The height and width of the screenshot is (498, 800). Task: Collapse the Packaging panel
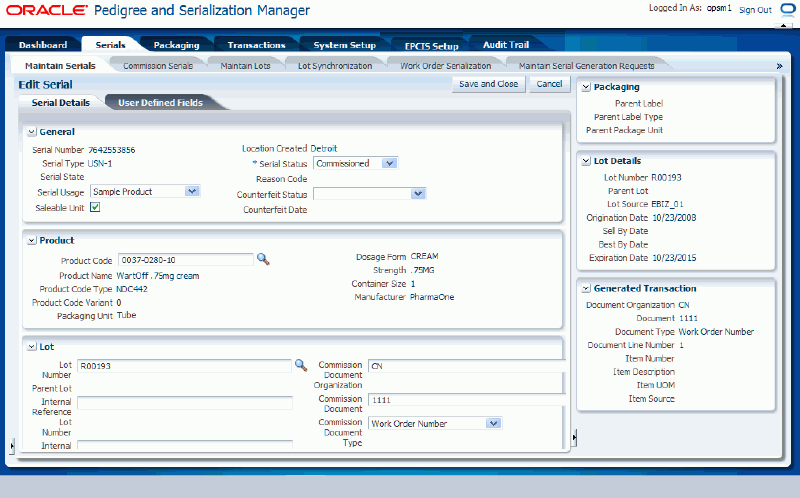586,87
